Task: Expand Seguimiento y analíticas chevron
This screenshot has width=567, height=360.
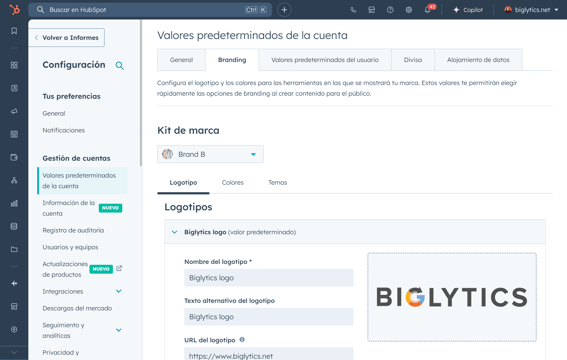Action: point(119,330)
